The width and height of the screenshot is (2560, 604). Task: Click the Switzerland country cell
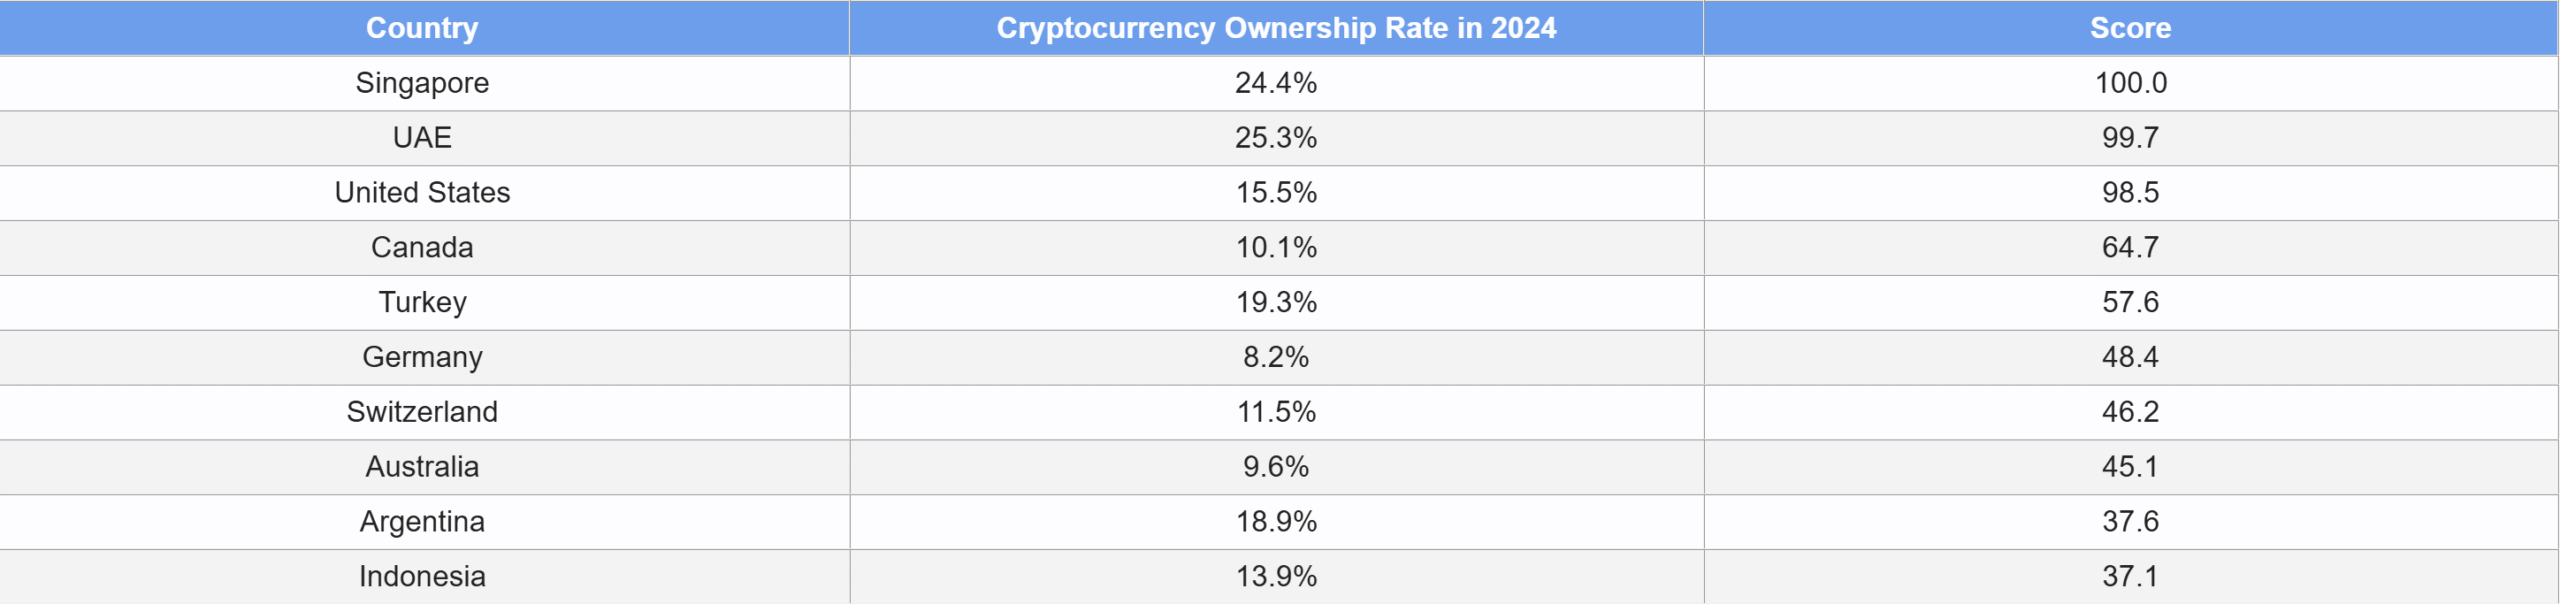tap(422, 412)
